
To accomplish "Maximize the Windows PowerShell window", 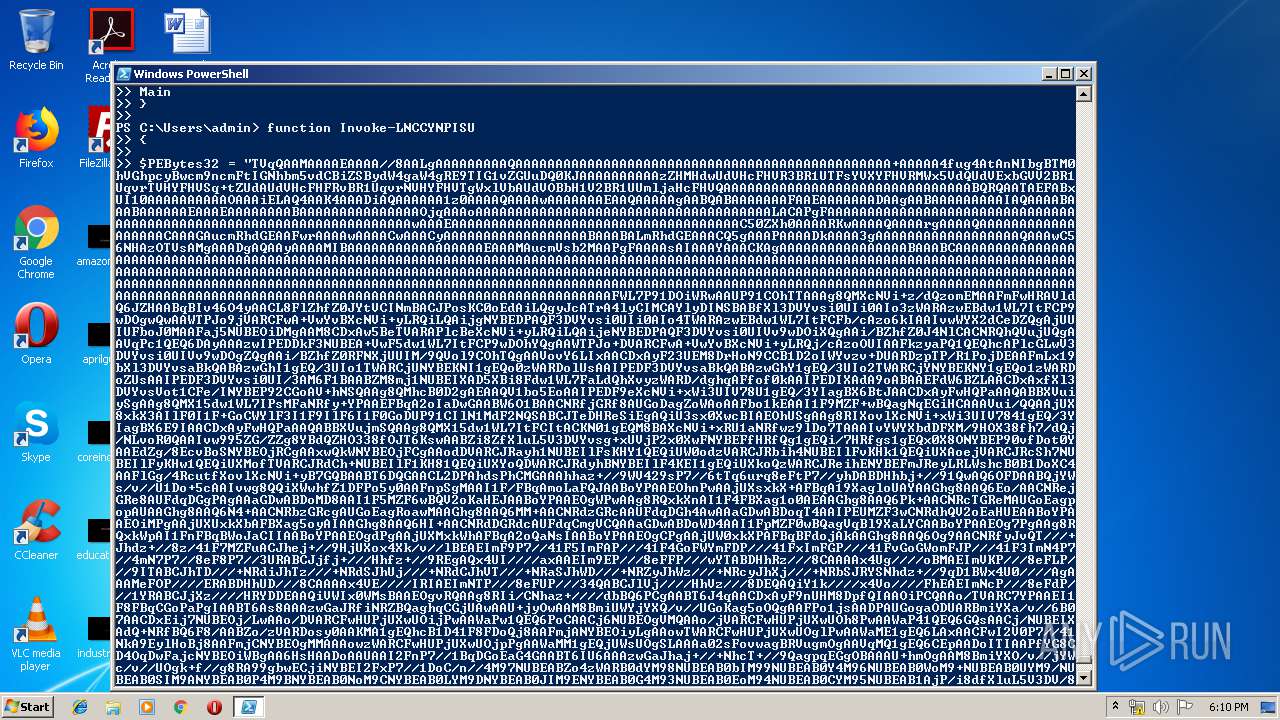I will (1065, 74).
